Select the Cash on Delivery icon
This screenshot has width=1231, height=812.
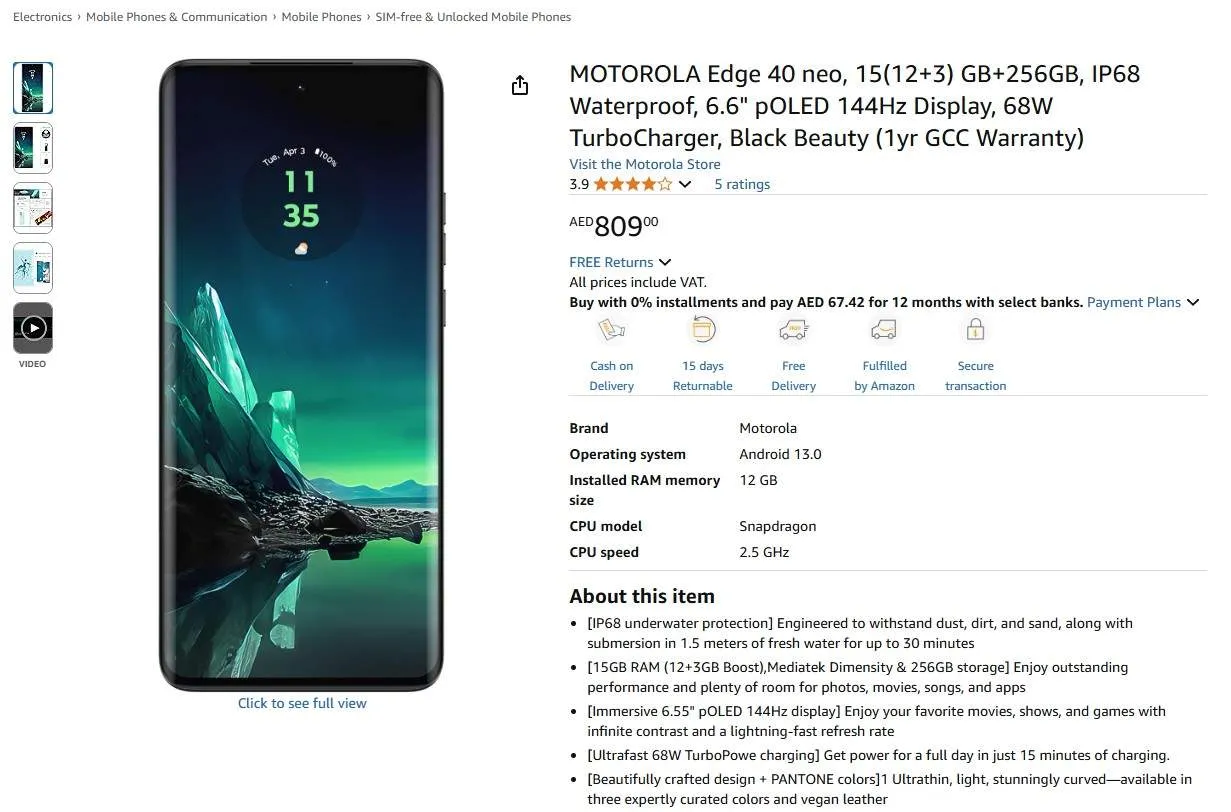point(611,329)
